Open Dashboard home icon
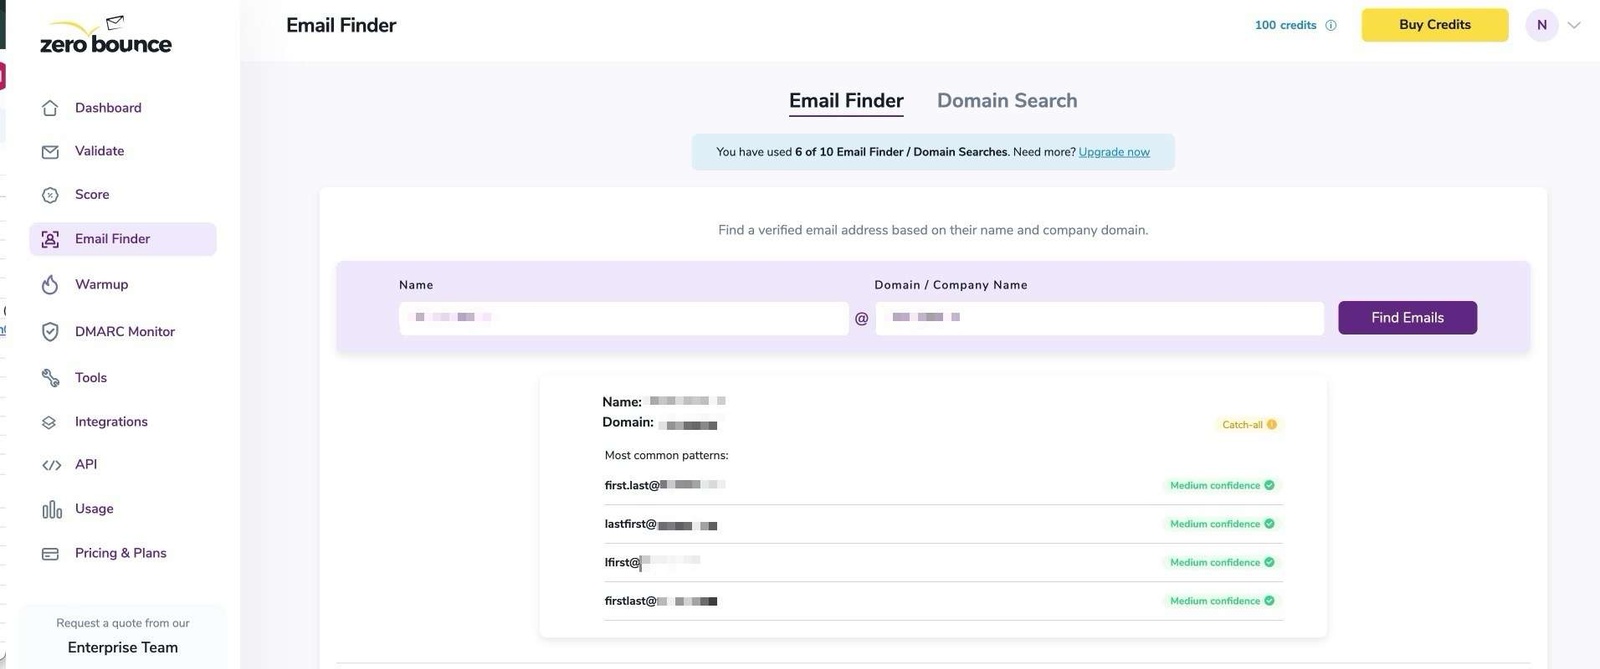 tap(50, 108)
